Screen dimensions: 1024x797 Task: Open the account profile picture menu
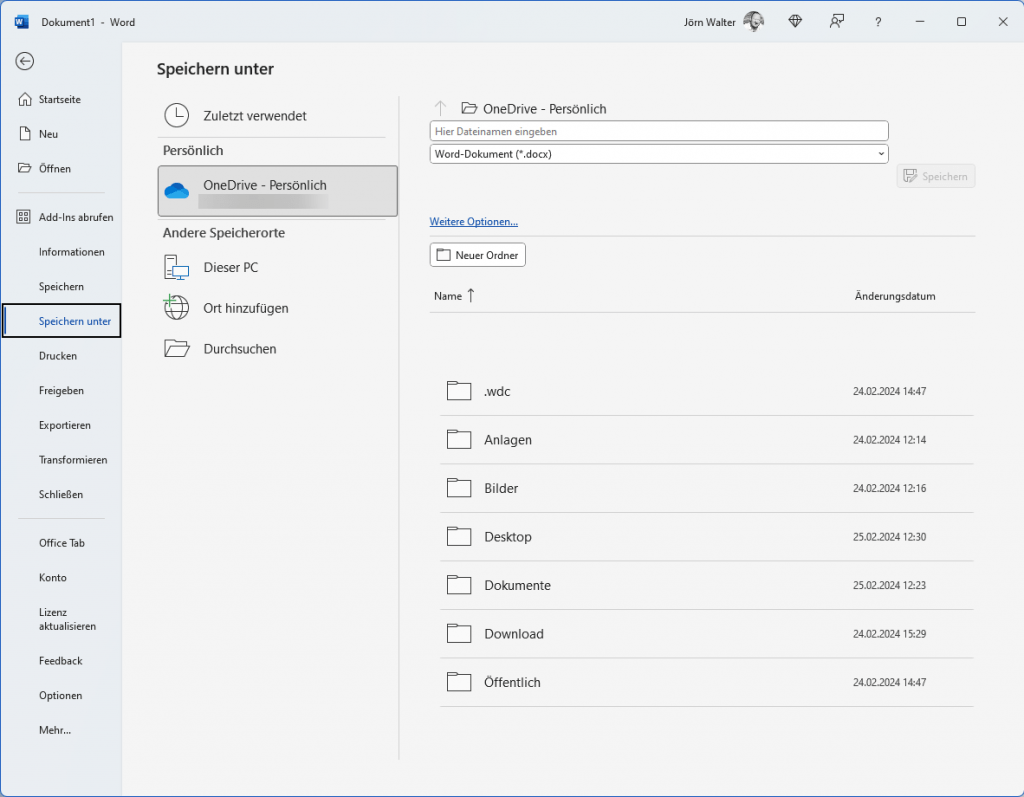[753, 21]
